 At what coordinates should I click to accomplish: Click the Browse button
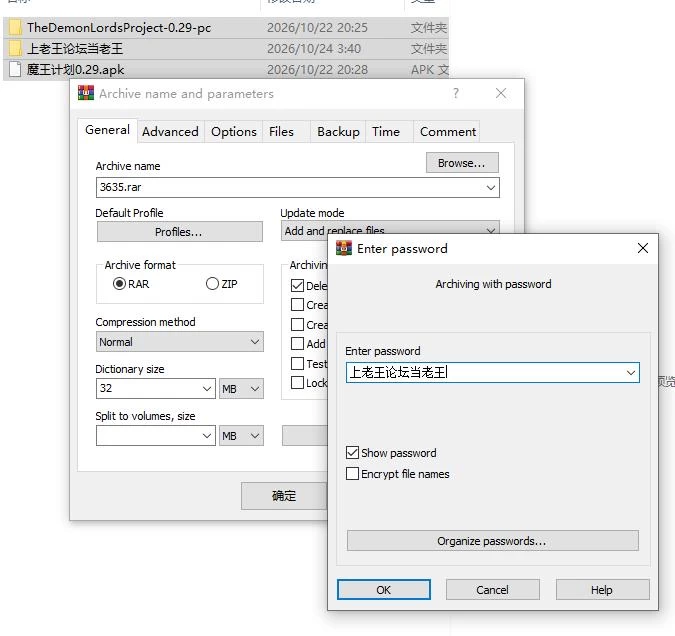[462, 163]
